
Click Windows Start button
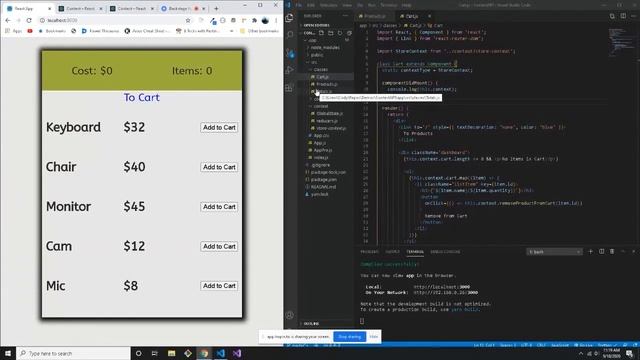8,353
